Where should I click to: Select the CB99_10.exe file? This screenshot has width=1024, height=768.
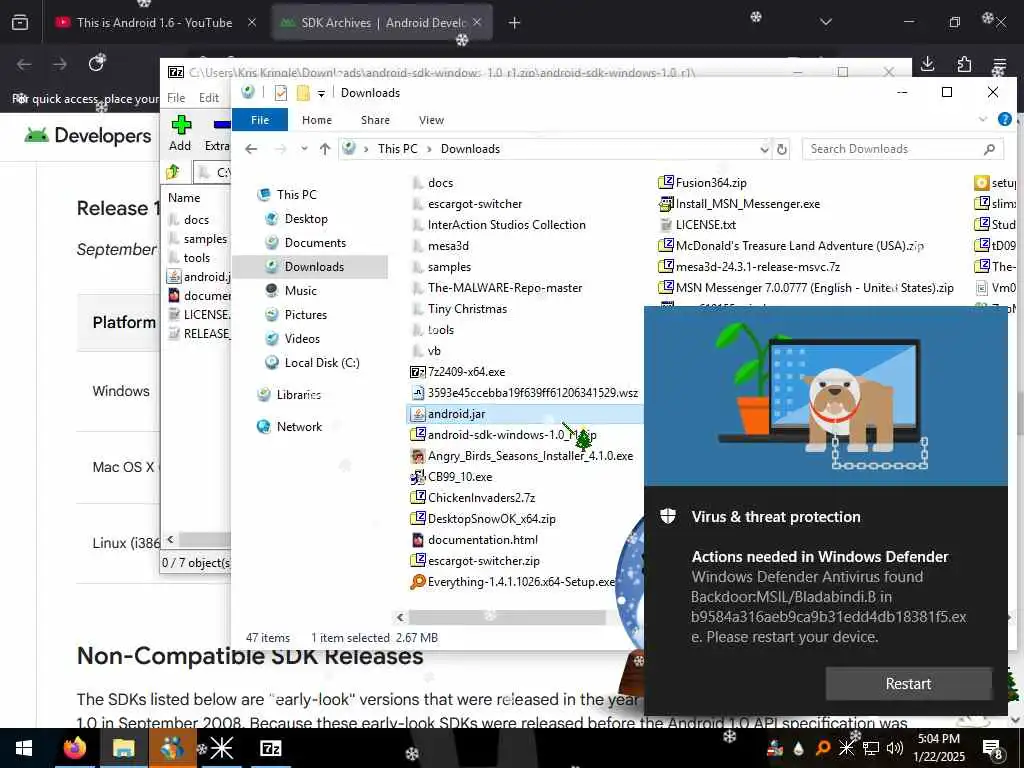pos(460,477)
